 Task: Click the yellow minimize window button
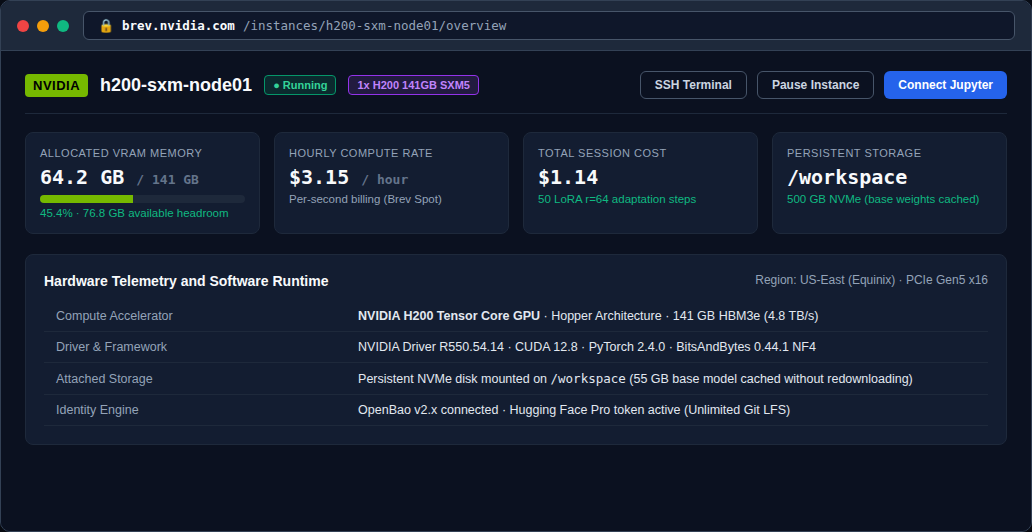click(43, 26)
